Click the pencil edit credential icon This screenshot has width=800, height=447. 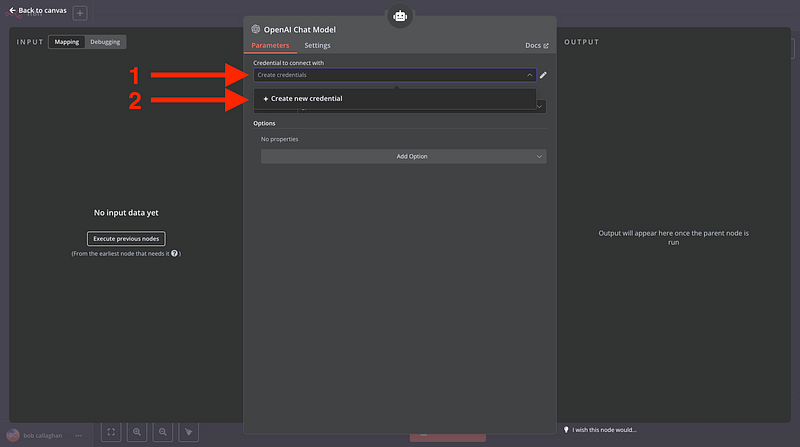(x=543, y=75)
